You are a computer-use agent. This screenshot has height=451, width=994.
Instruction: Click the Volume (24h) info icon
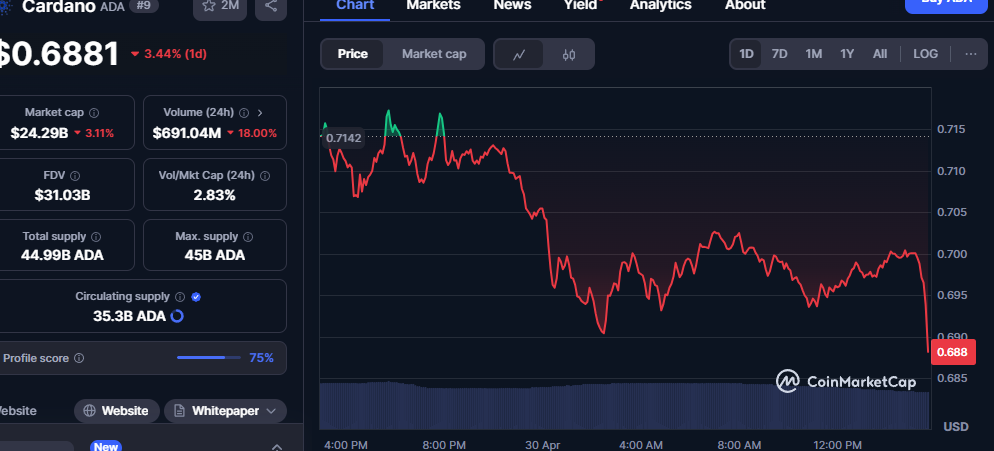pyautogui.click(x=245, y=113)
